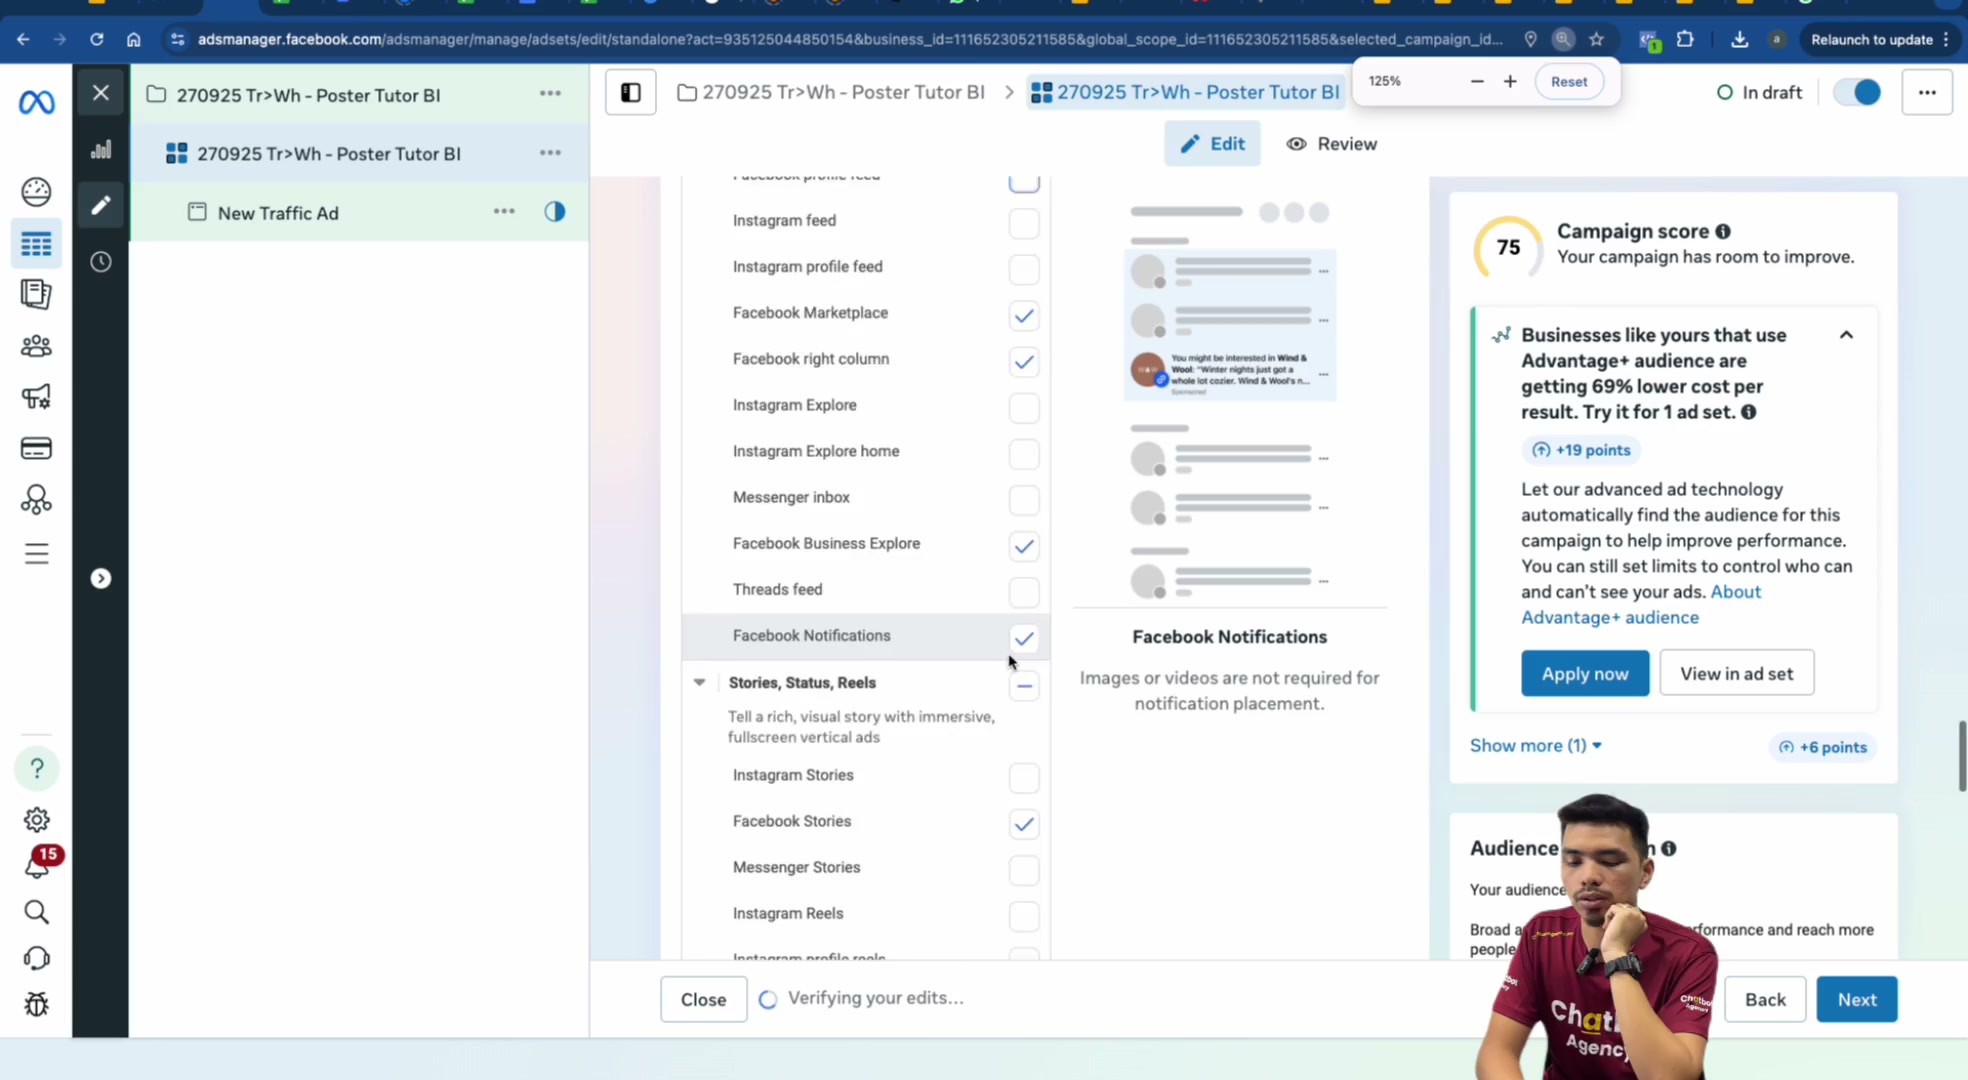
Task: Uncheck the Facebook Stories checkbox
Action: coord(1024,824)
